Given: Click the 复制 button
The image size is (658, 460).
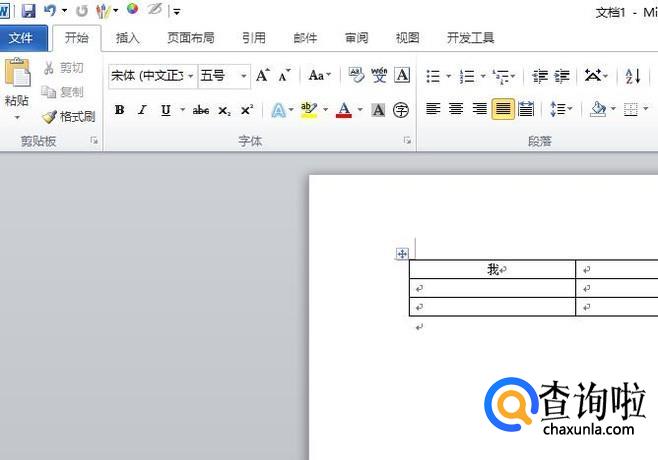Looking at the screenshot, I should click(63, 91).
